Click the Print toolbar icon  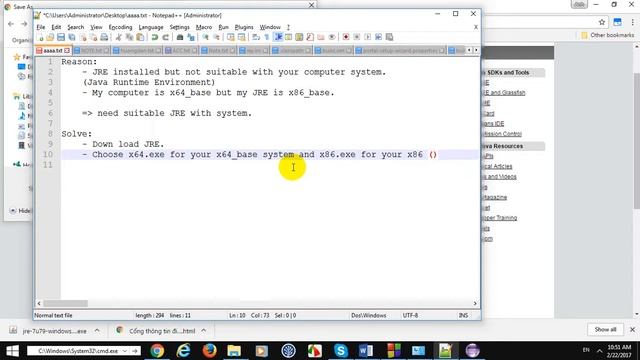click(x=104, y=38)
